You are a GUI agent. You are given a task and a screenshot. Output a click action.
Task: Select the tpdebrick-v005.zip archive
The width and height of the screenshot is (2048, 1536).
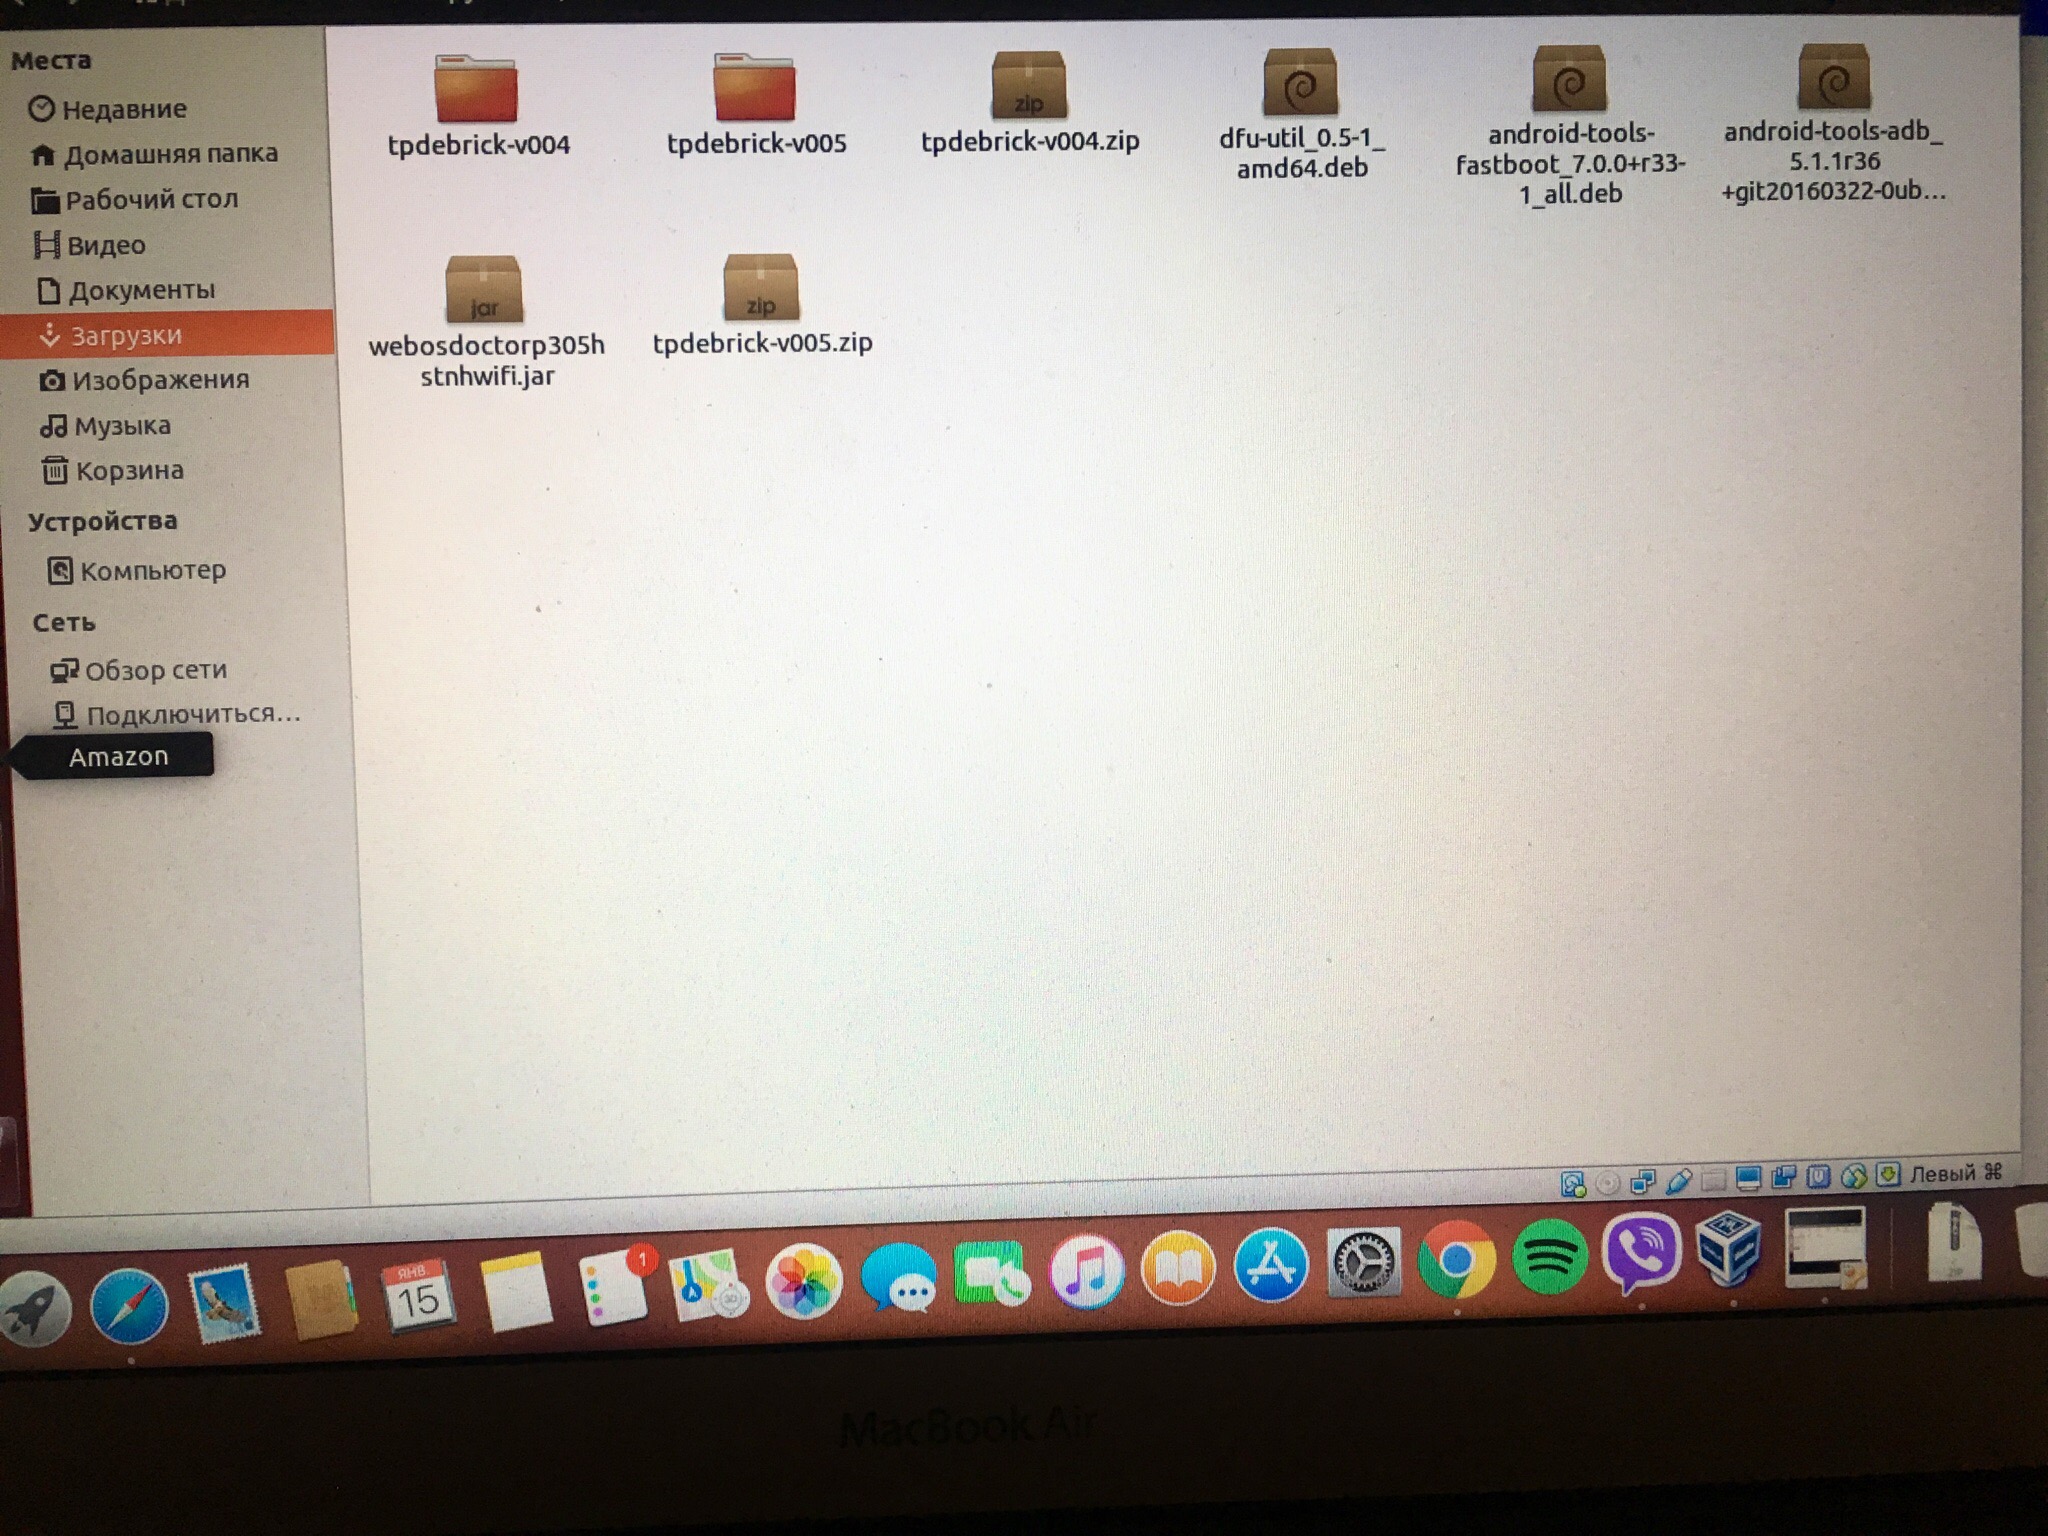761,290
